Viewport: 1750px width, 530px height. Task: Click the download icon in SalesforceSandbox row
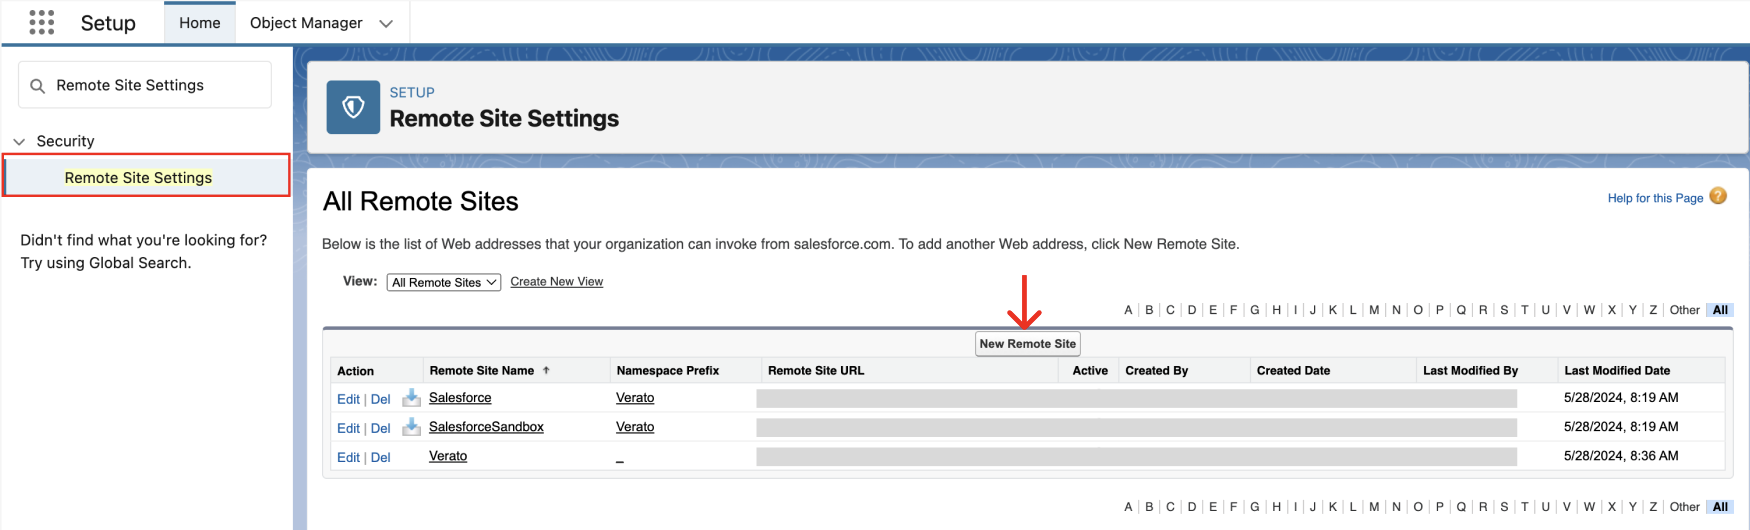411,427
